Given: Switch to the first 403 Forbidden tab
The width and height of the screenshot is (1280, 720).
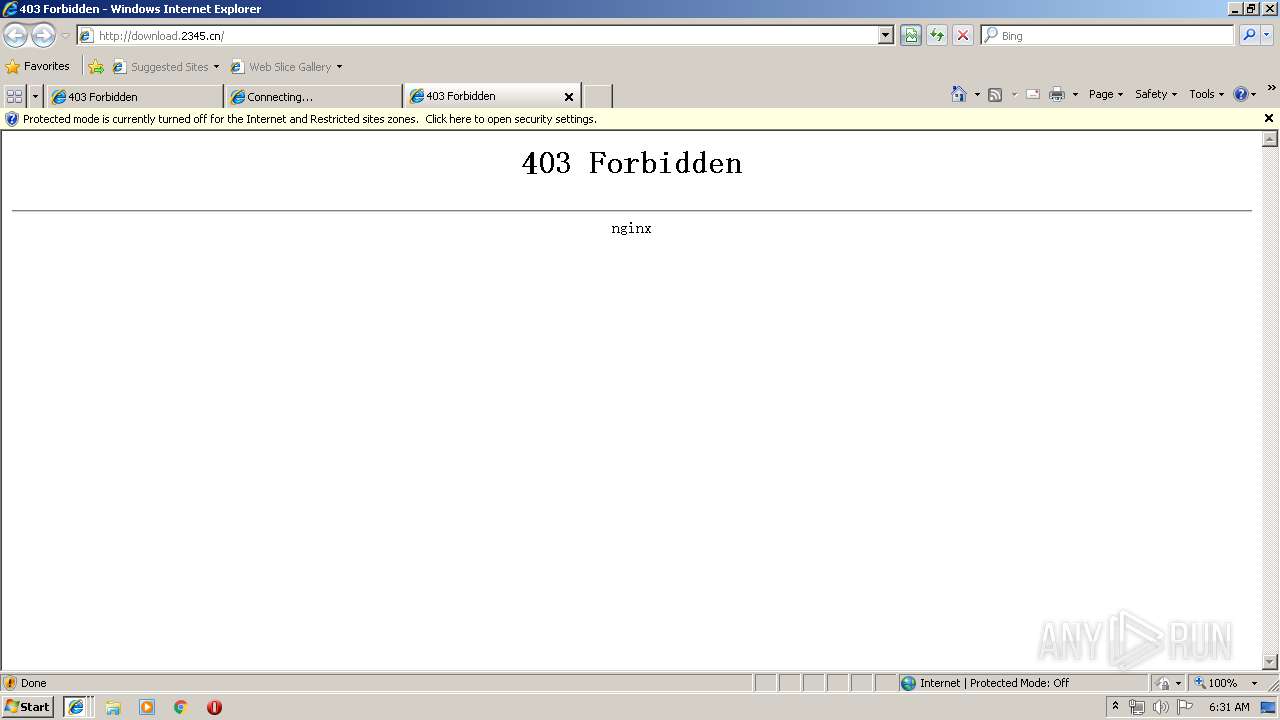Looking at the screenshot, I should coord(134,97).
